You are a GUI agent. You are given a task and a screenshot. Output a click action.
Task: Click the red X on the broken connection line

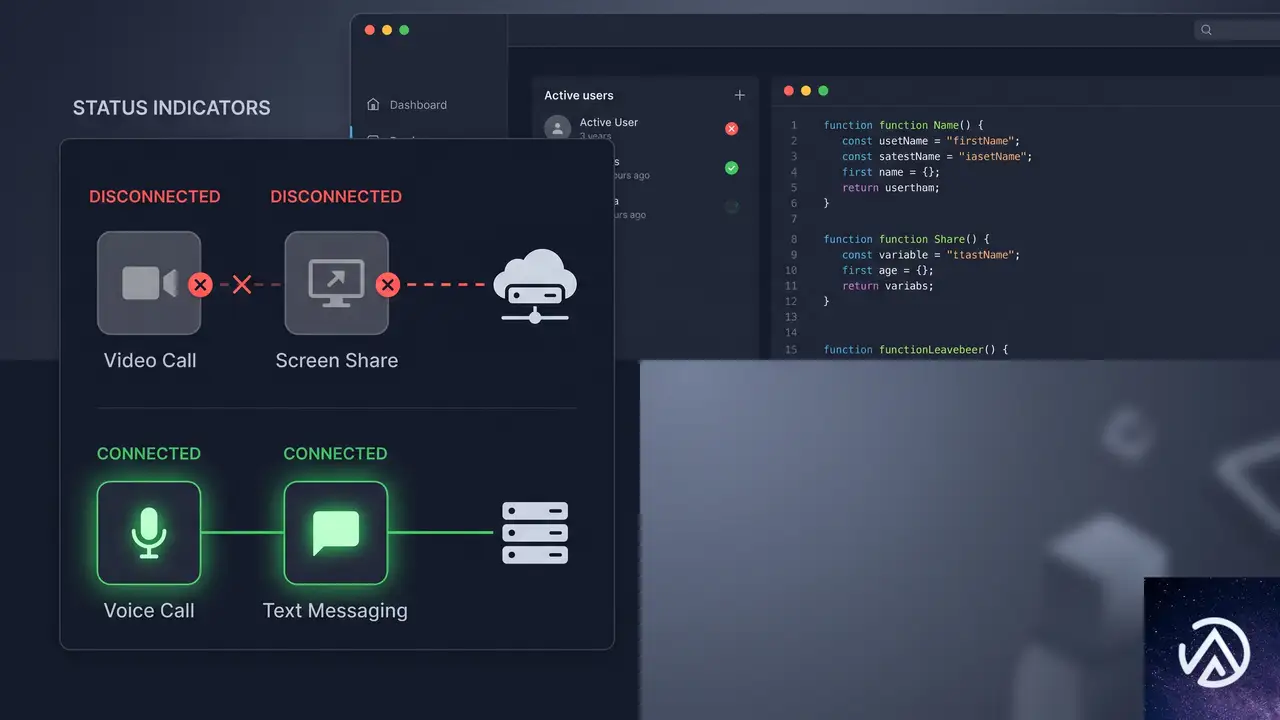point(242,285)
